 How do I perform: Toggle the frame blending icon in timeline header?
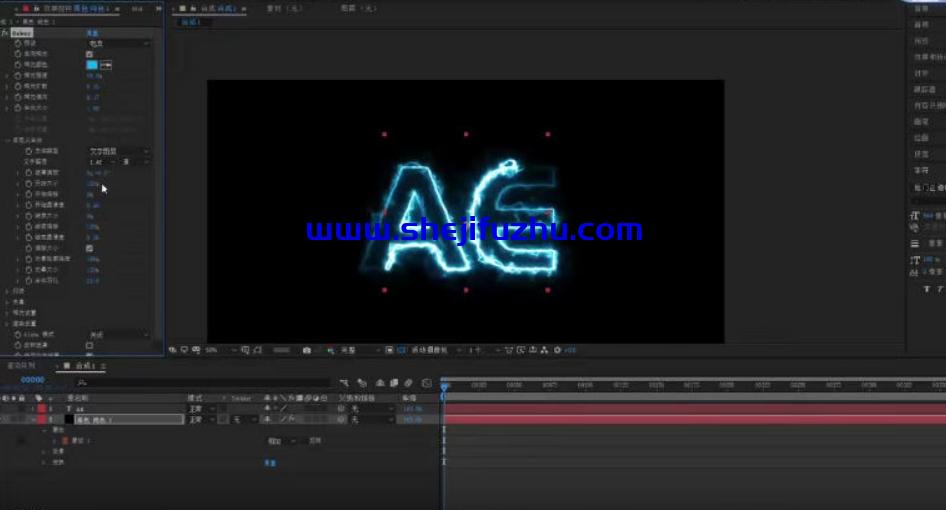[x=394, y=383]
